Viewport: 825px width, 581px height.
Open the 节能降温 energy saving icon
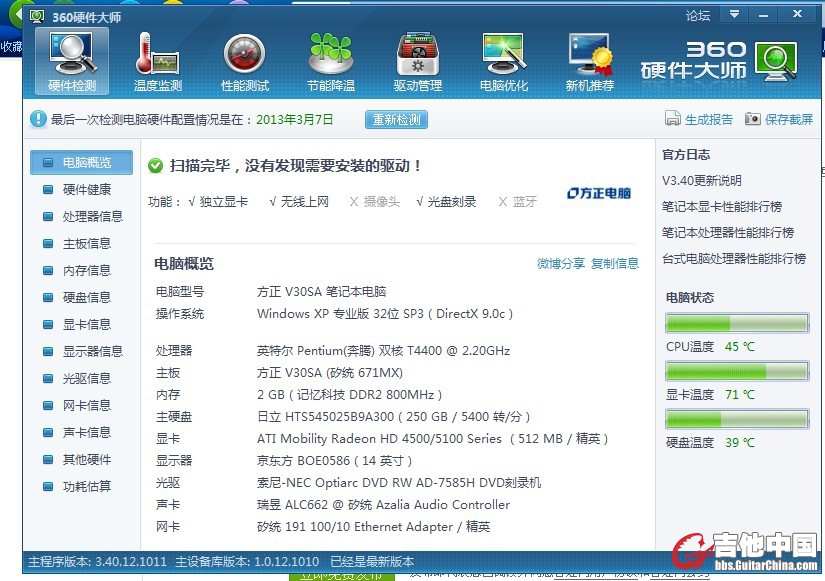[331, 54]
